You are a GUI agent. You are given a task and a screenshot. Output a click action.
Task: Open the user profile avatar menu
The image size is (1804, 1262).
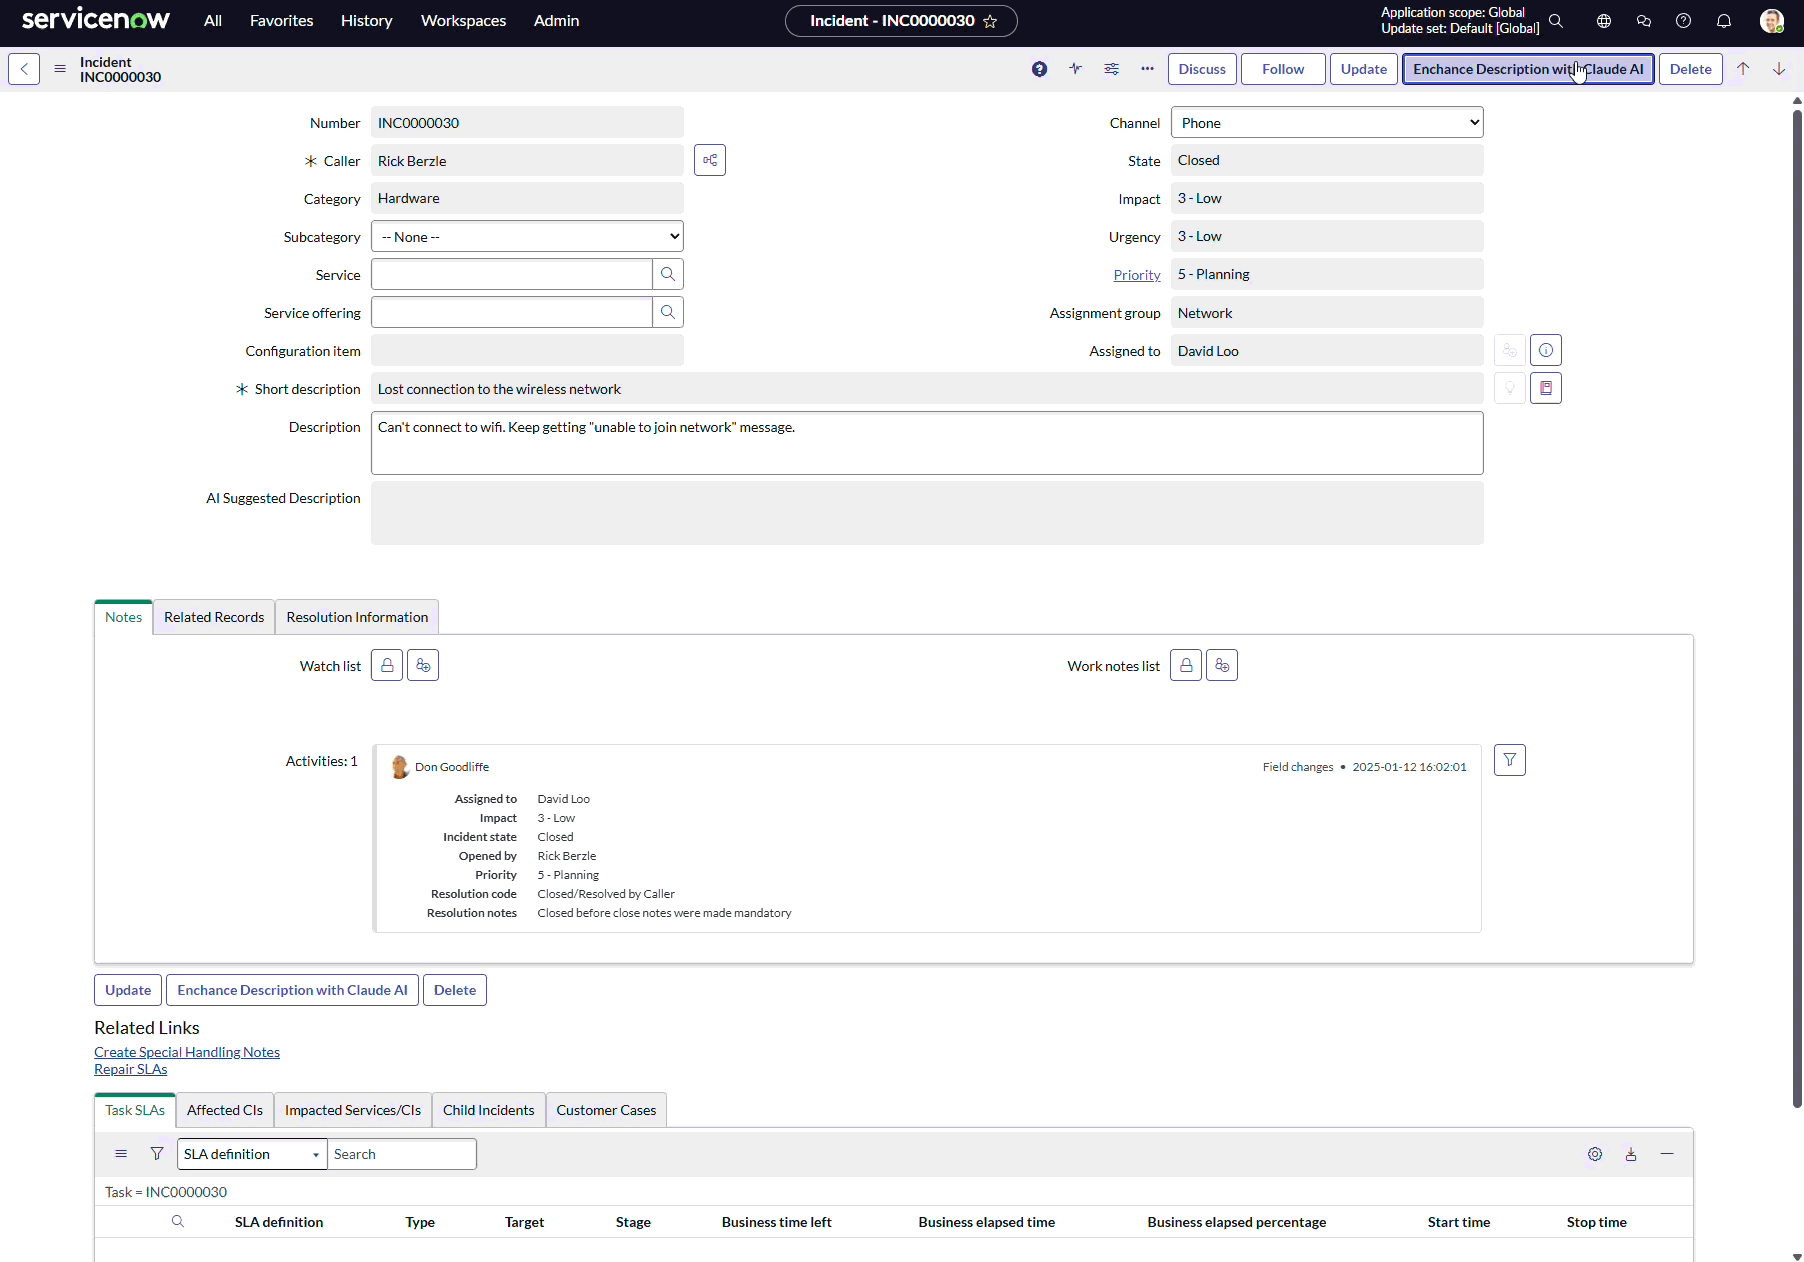pyautogui.click(x=1772, y=21)
